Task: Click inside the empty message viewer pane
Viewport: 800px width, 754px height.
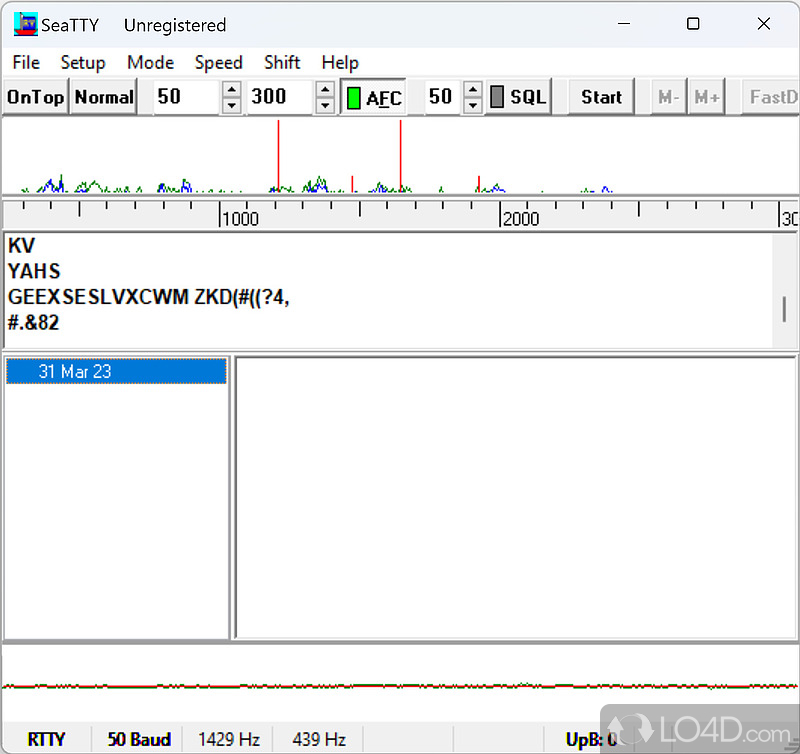Action: point(516,498)
